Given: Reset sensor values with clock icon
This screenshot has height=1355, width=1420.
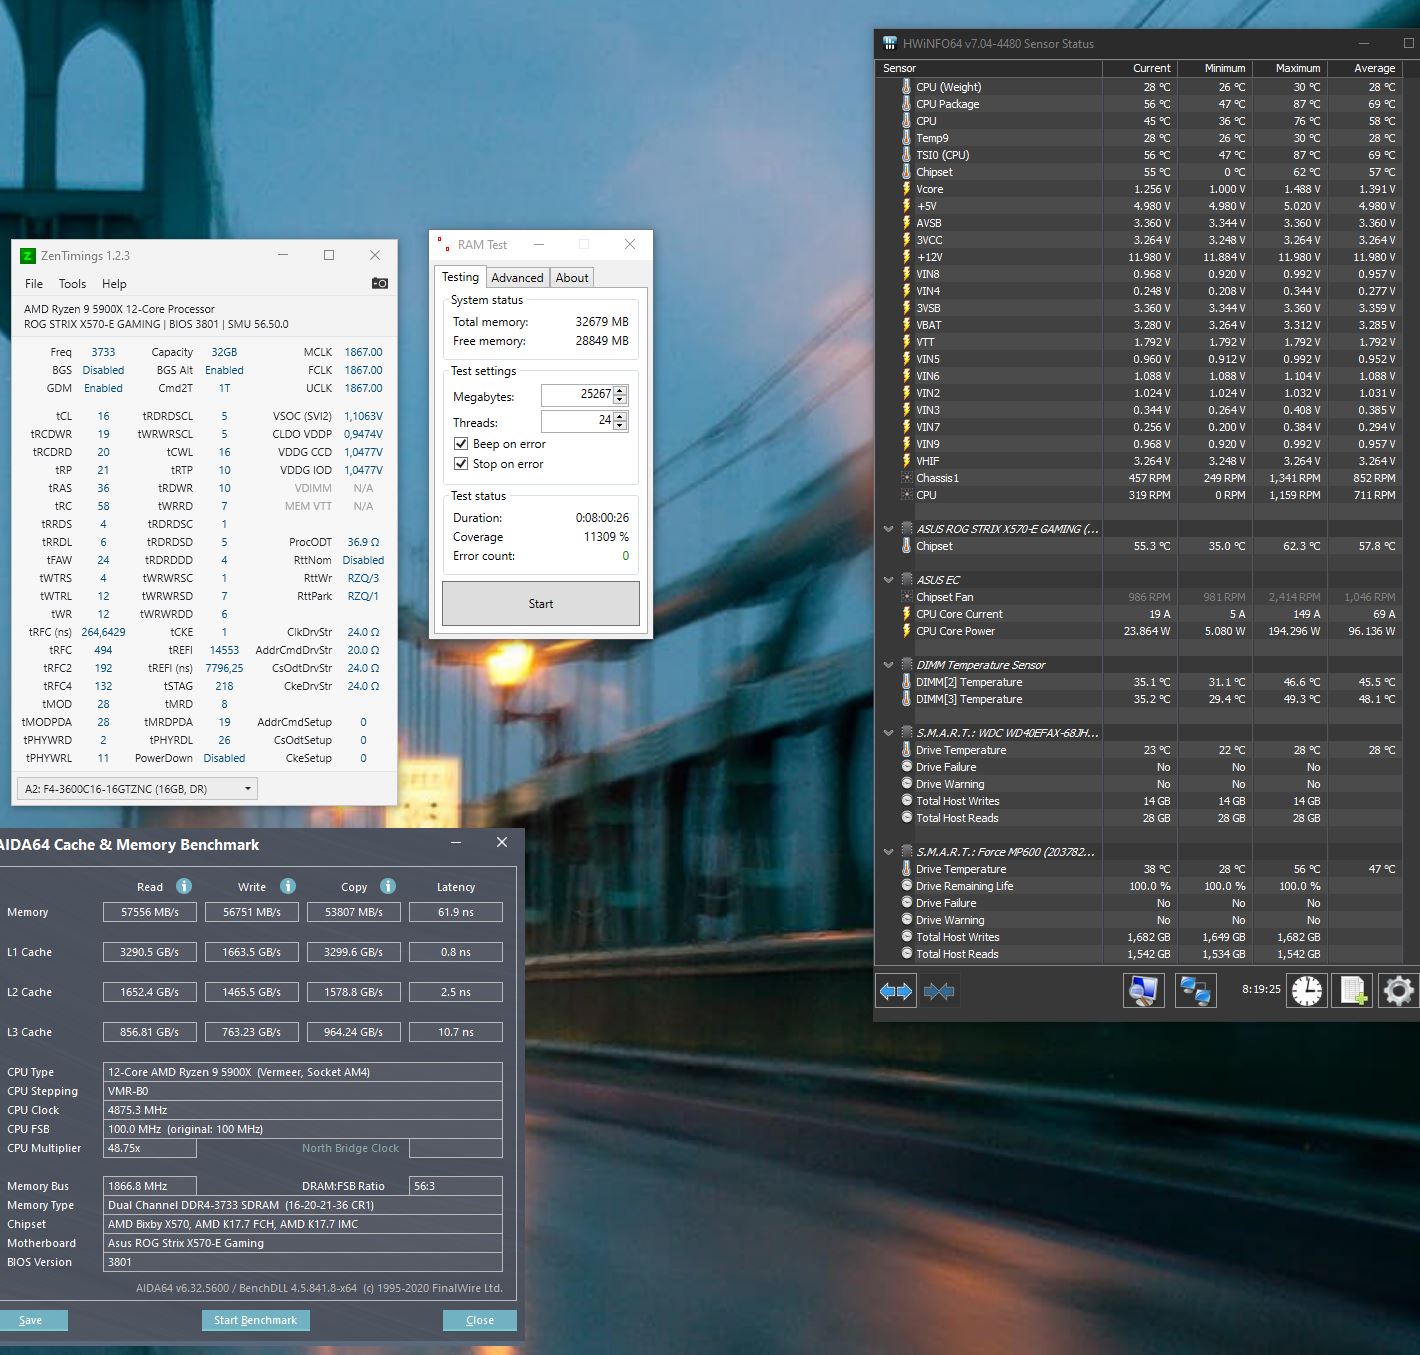Looking at the screenshot, I should (1306, 990).
